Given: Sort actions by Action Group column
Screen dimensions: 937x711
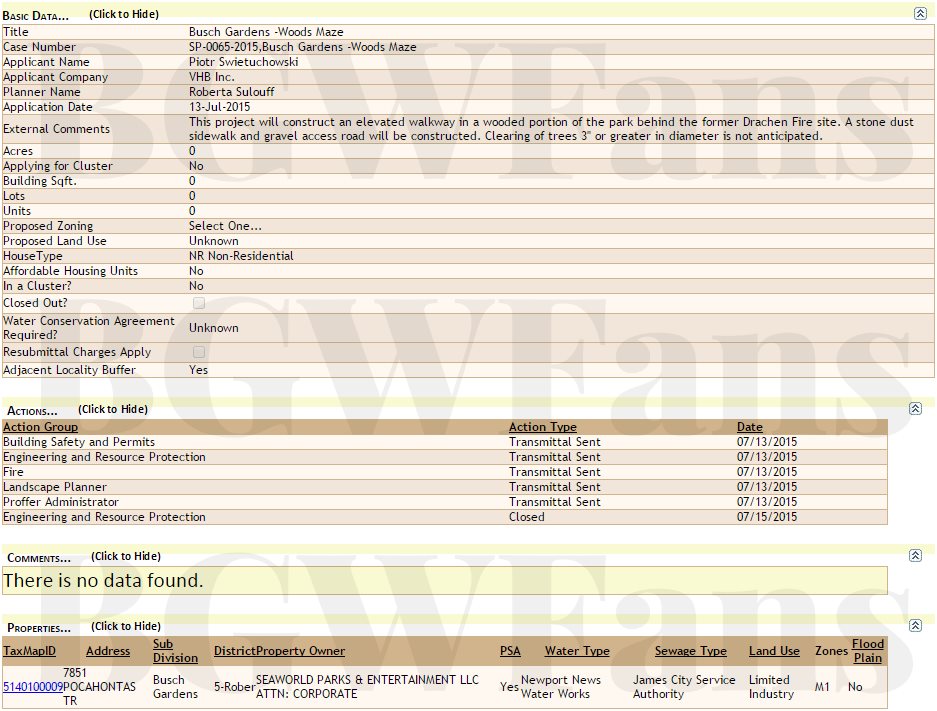Looking at the screenshot, I should coord(41,427).
